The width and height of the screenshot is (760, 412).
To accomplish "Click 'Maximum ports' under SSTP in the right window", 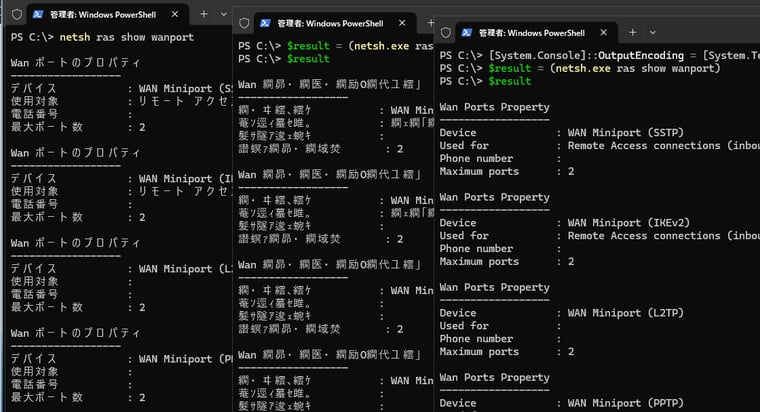I will (x=479, y=172).
